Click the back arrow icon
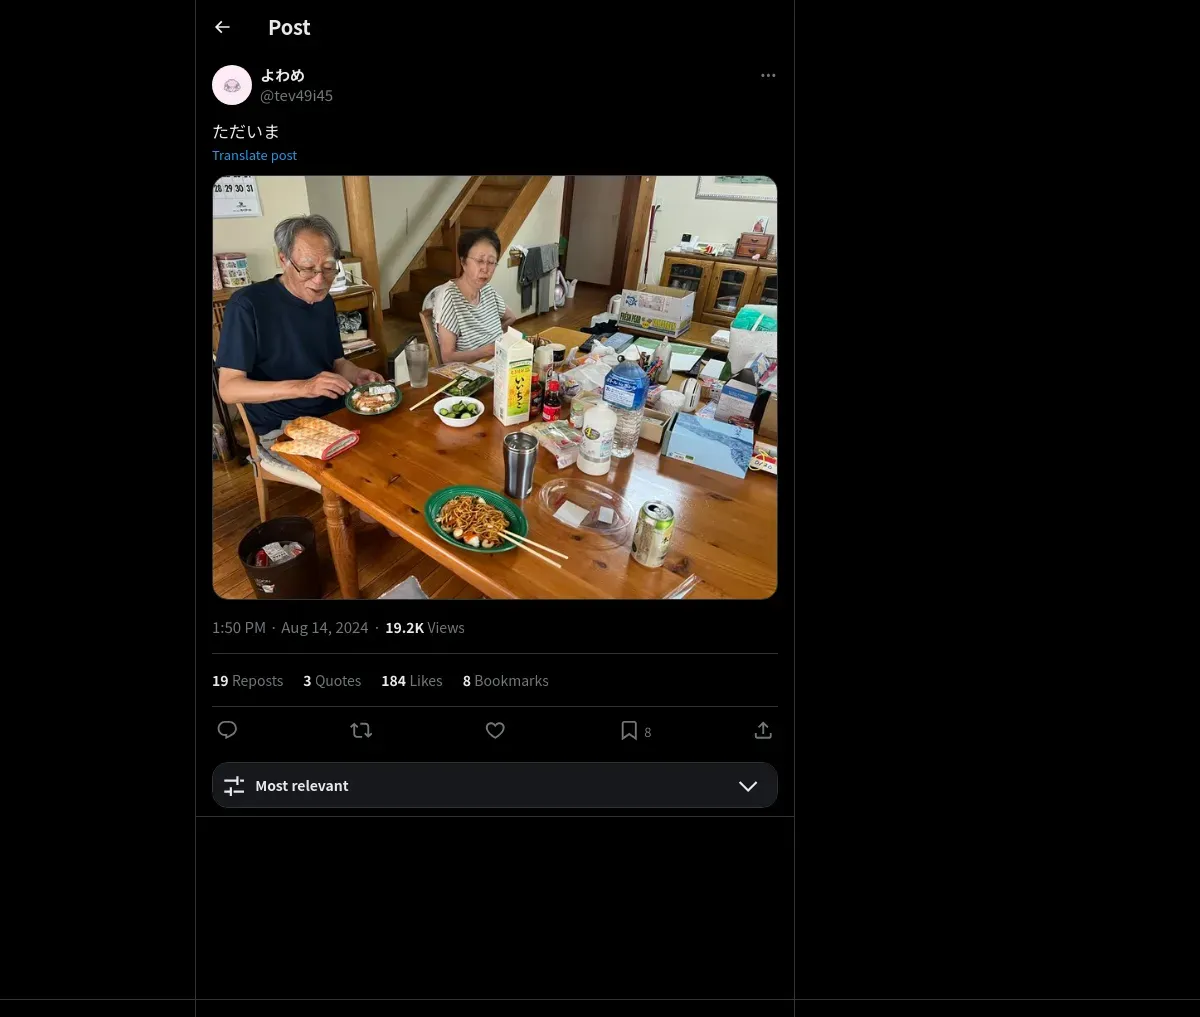This screenshot has height=1017, width=1200. pyautogui.click(x=222, y=28)
